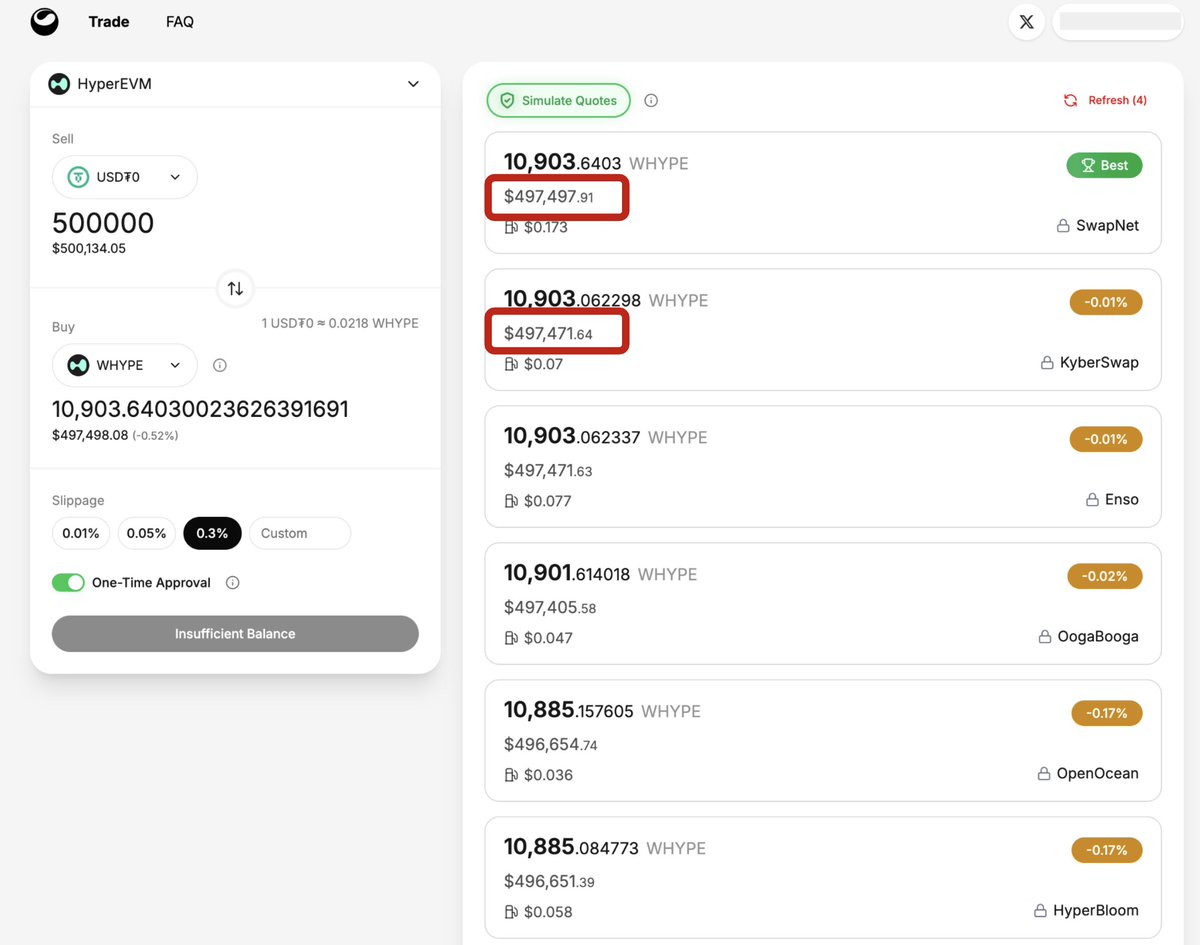Click $0.036 gas fee in OpenOcean quote
Image resolution: width=1200 pixels, height=945 pixels.
click(x=548, y=775)
